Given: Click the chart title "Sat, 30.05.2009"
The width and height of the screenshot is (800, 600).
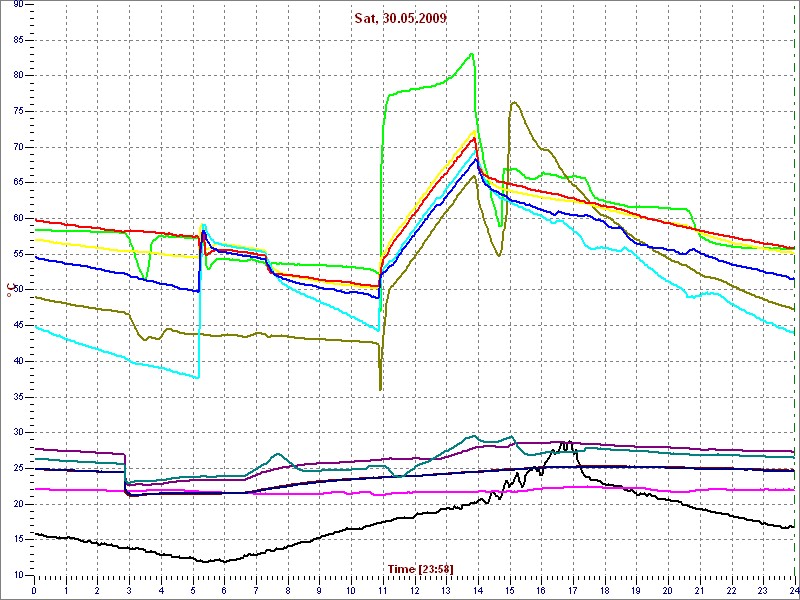Looking at the screenshot, I should [401, 18].
